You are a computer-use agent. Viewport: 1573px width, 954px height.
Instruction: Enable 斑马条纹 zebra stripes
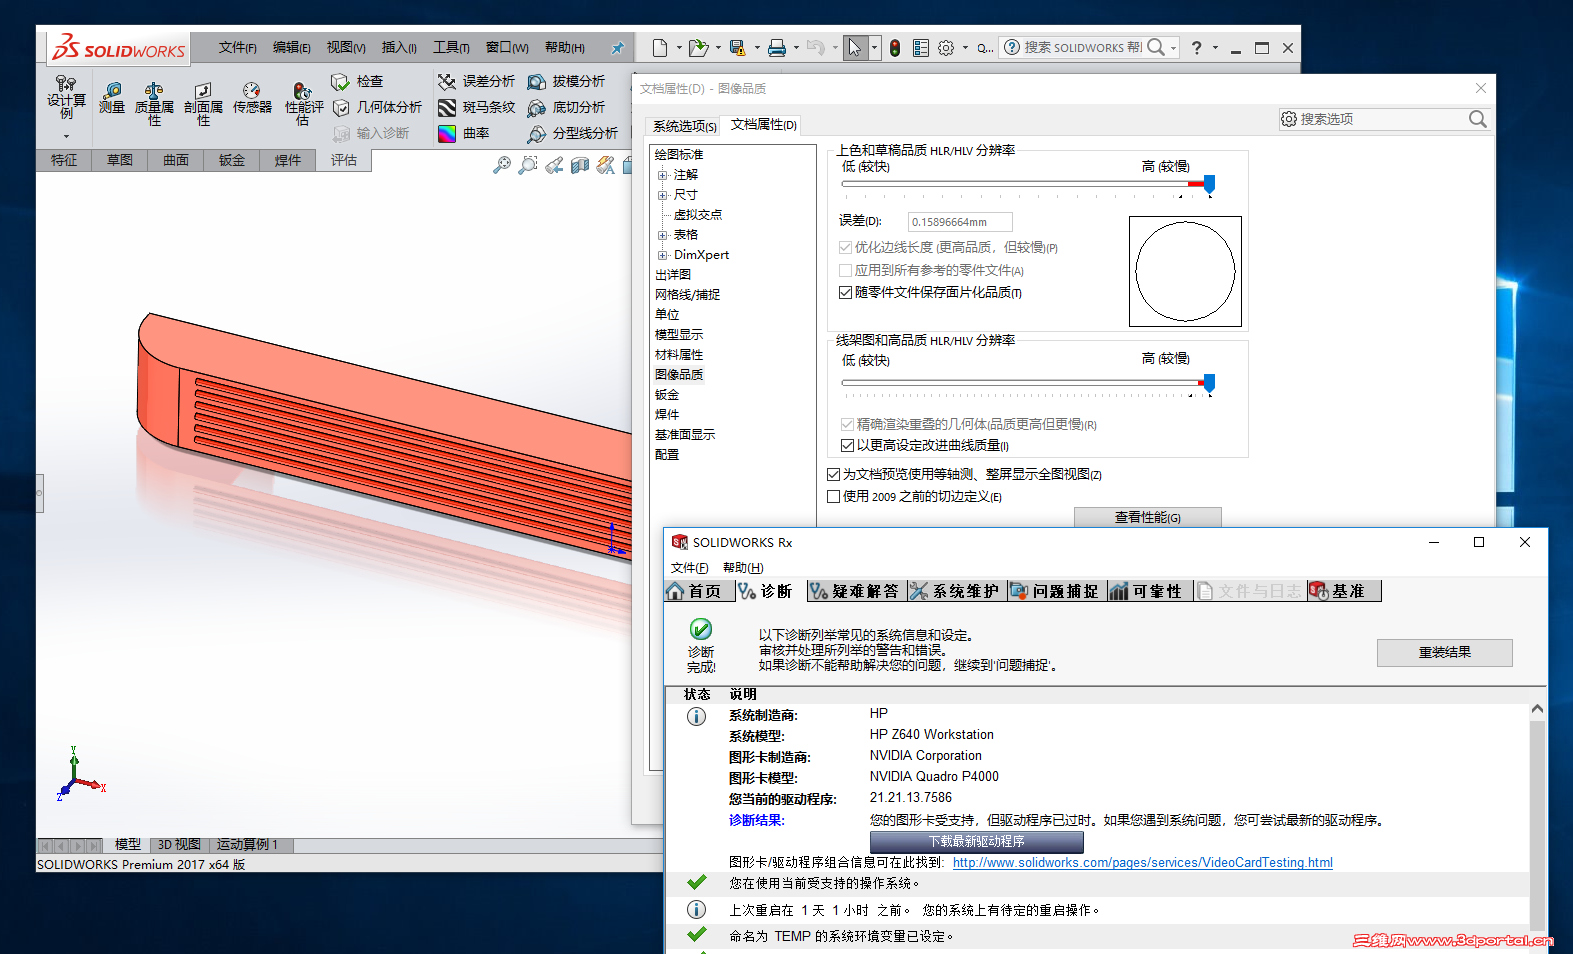pyautogui.click(x=476, y=107)
